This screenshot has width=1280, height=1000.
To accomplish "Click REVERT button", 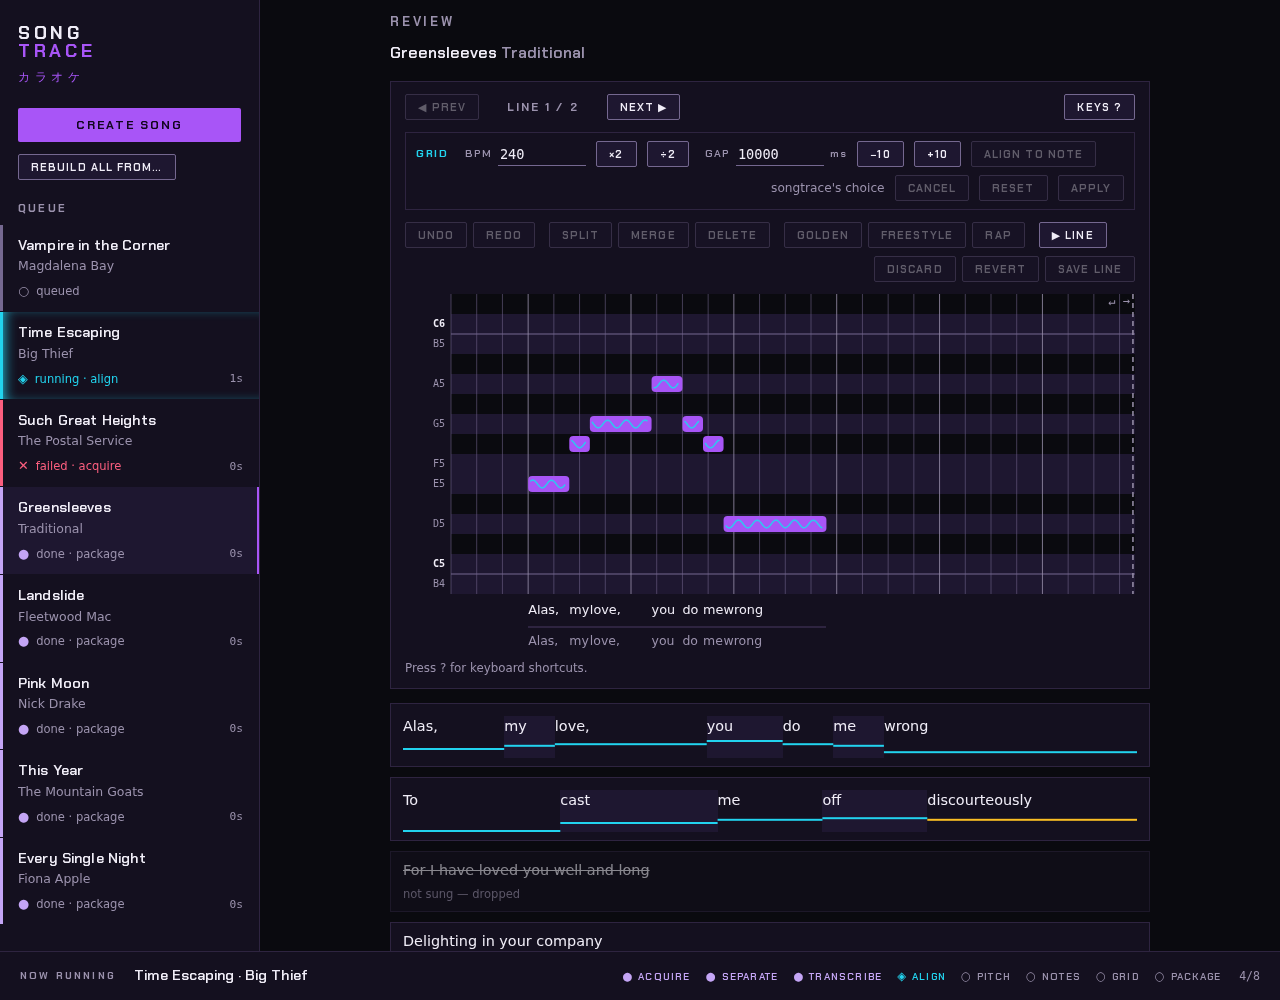I will click(x=1000, y=269).
